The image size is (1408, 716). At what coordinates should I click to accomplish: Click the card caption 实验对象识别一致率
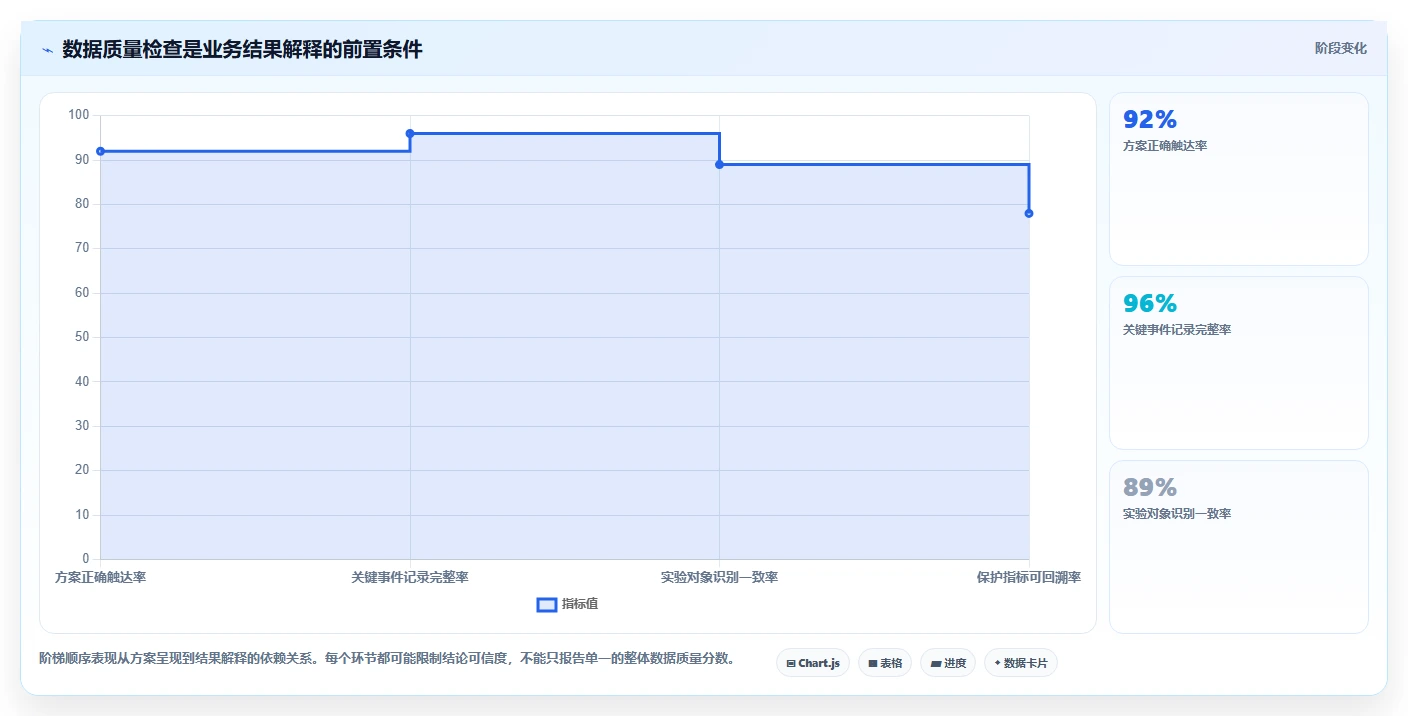pos(1177,514)
